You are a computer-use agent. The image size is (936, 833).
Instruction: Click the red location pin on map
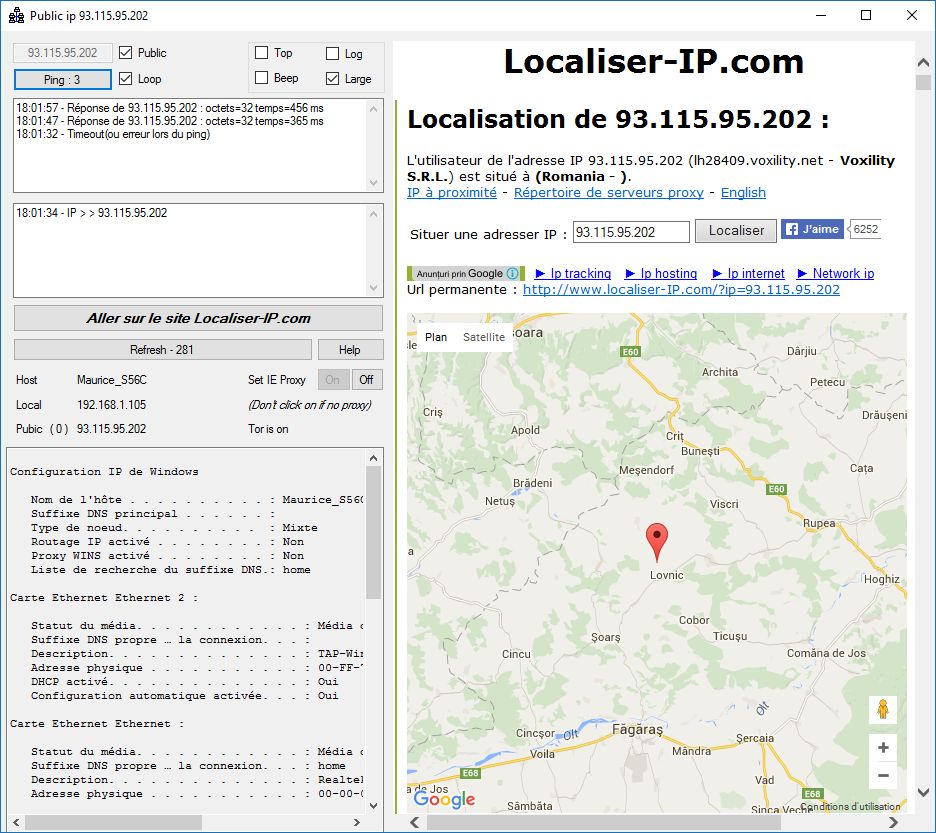(x=657, y=542)
